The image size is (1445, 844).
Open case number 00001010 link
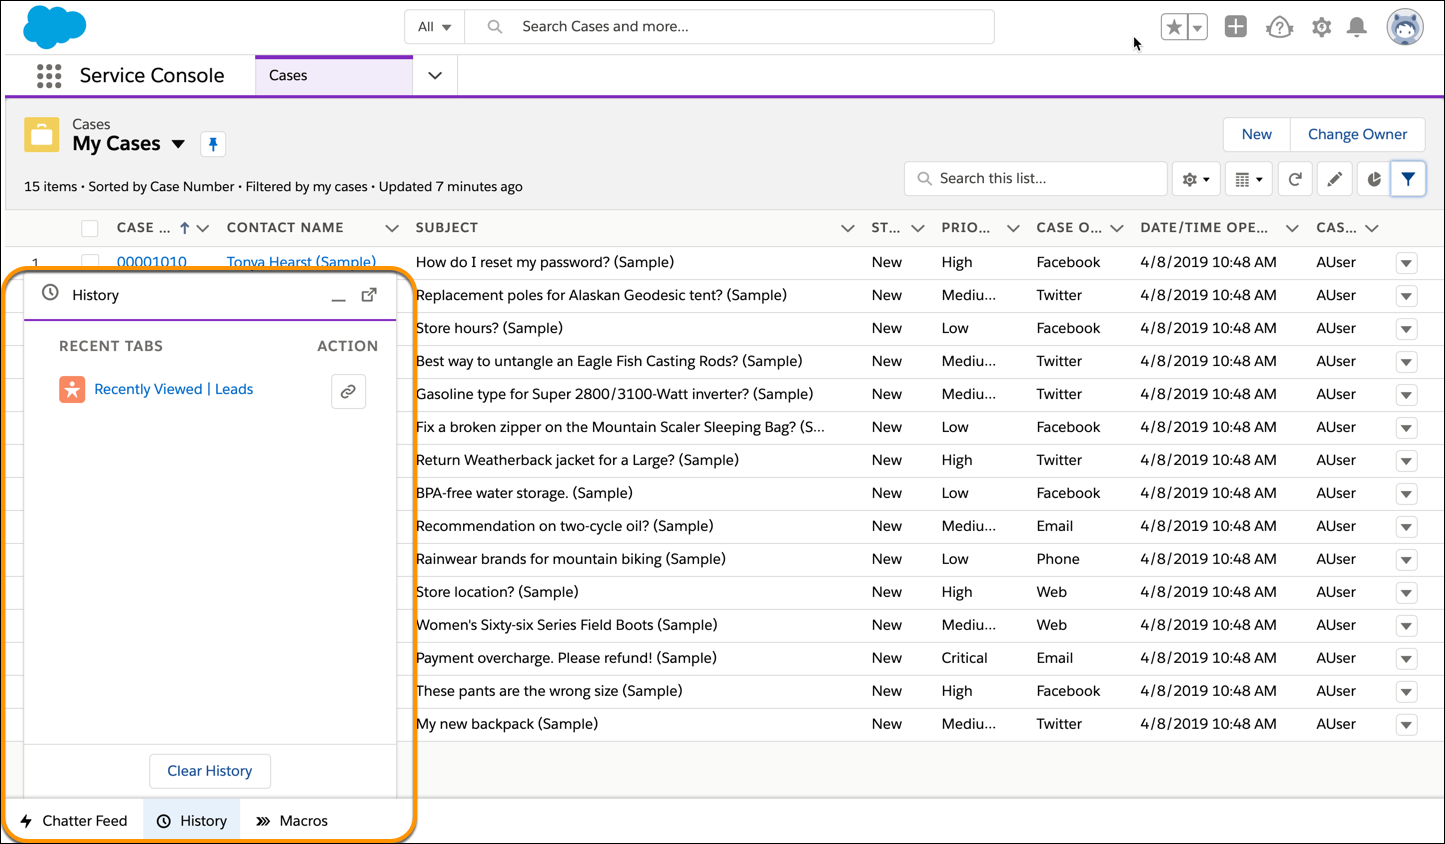coord(152,263)
